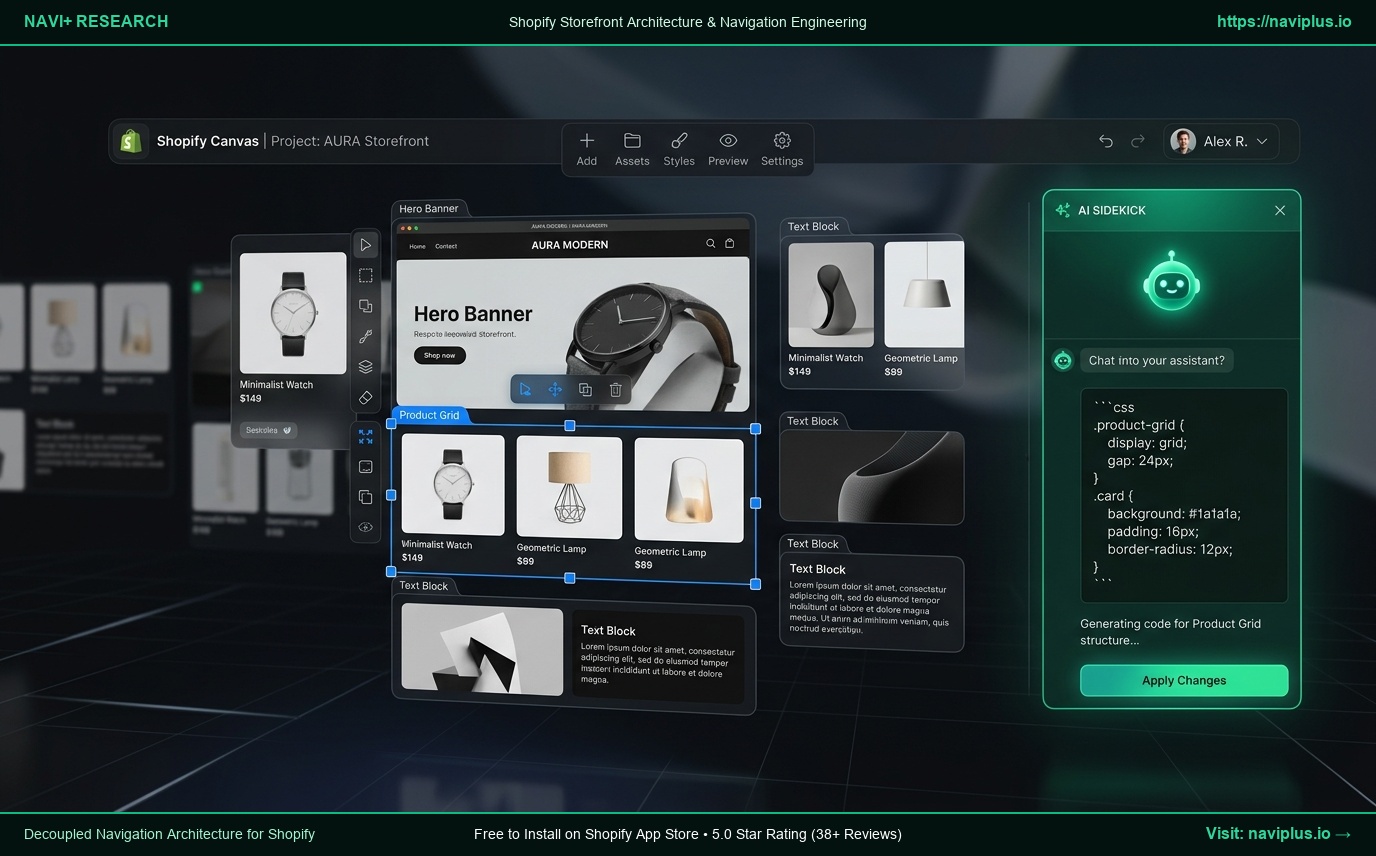Open the Alex R. account dropdown
This screenshot has width=1376, height=856.
1221,141
